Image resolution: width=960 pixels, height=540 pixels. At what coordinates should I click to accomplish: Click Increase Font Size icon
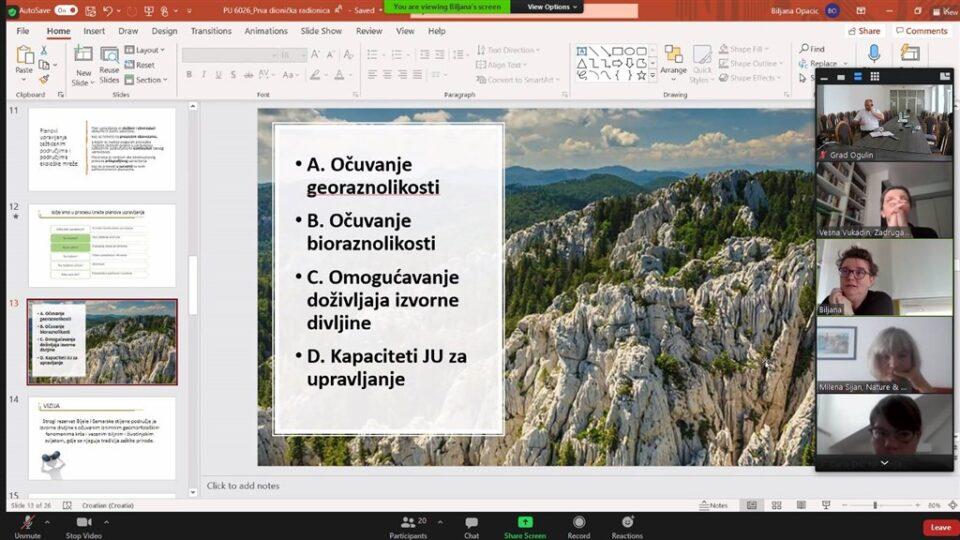coord(315,54)
